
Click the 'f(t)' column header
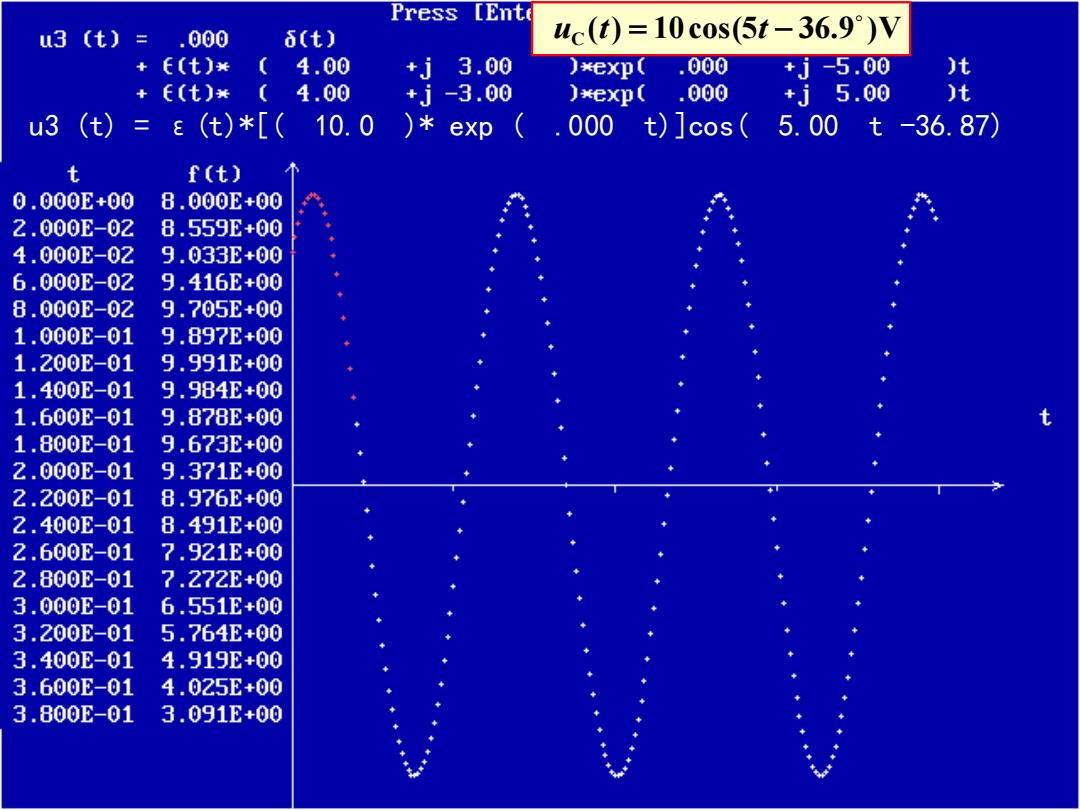(x=215, y=175)
